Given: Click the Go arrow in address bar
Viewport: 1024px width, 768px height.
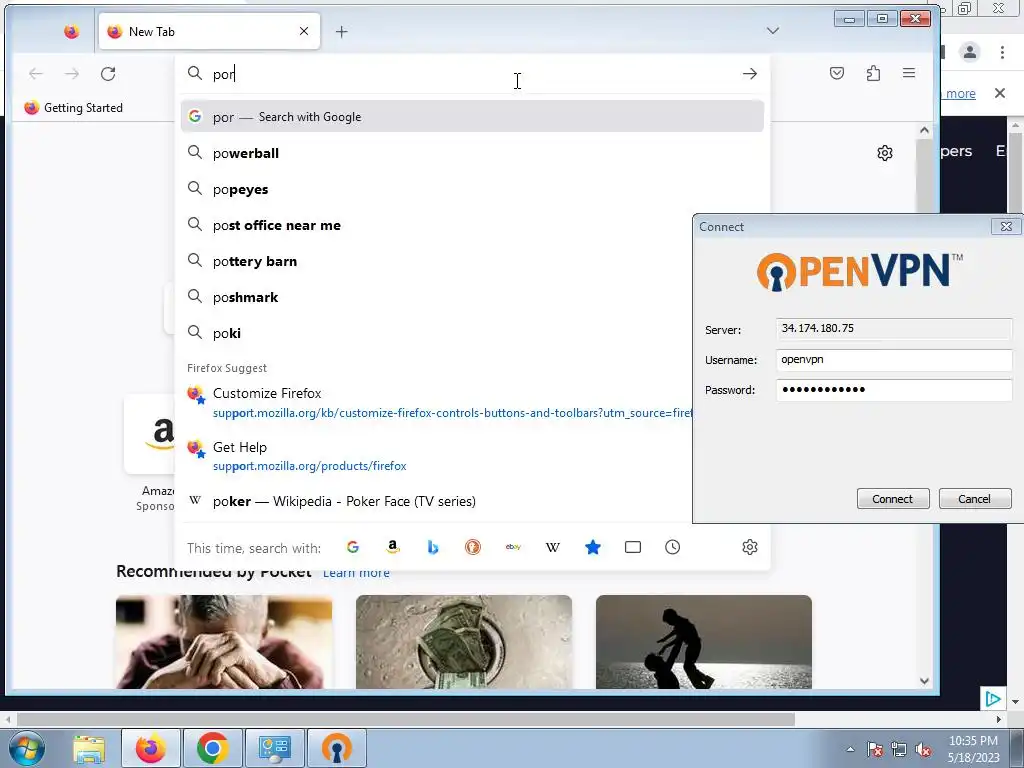Looking at the screenshot, I should pos(750,74).
